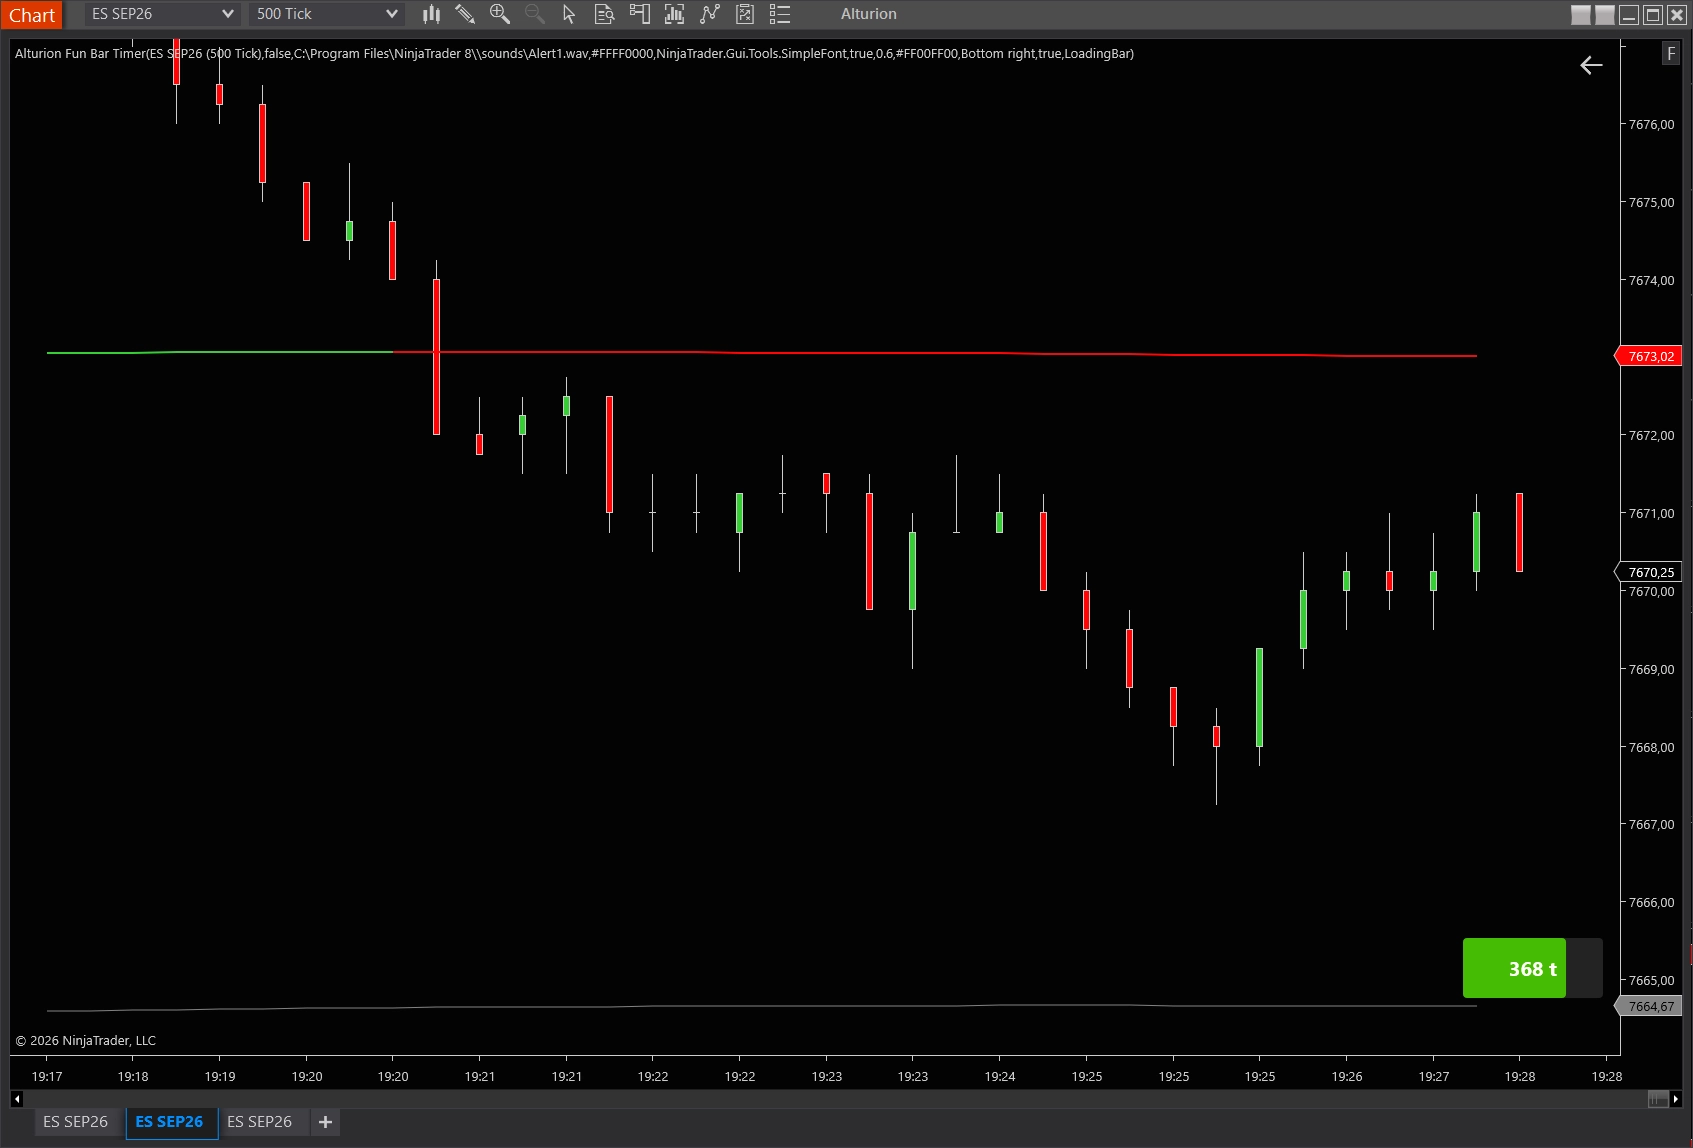
Task: Expand the 500 Tick interval dropdown
Action: 326,14
